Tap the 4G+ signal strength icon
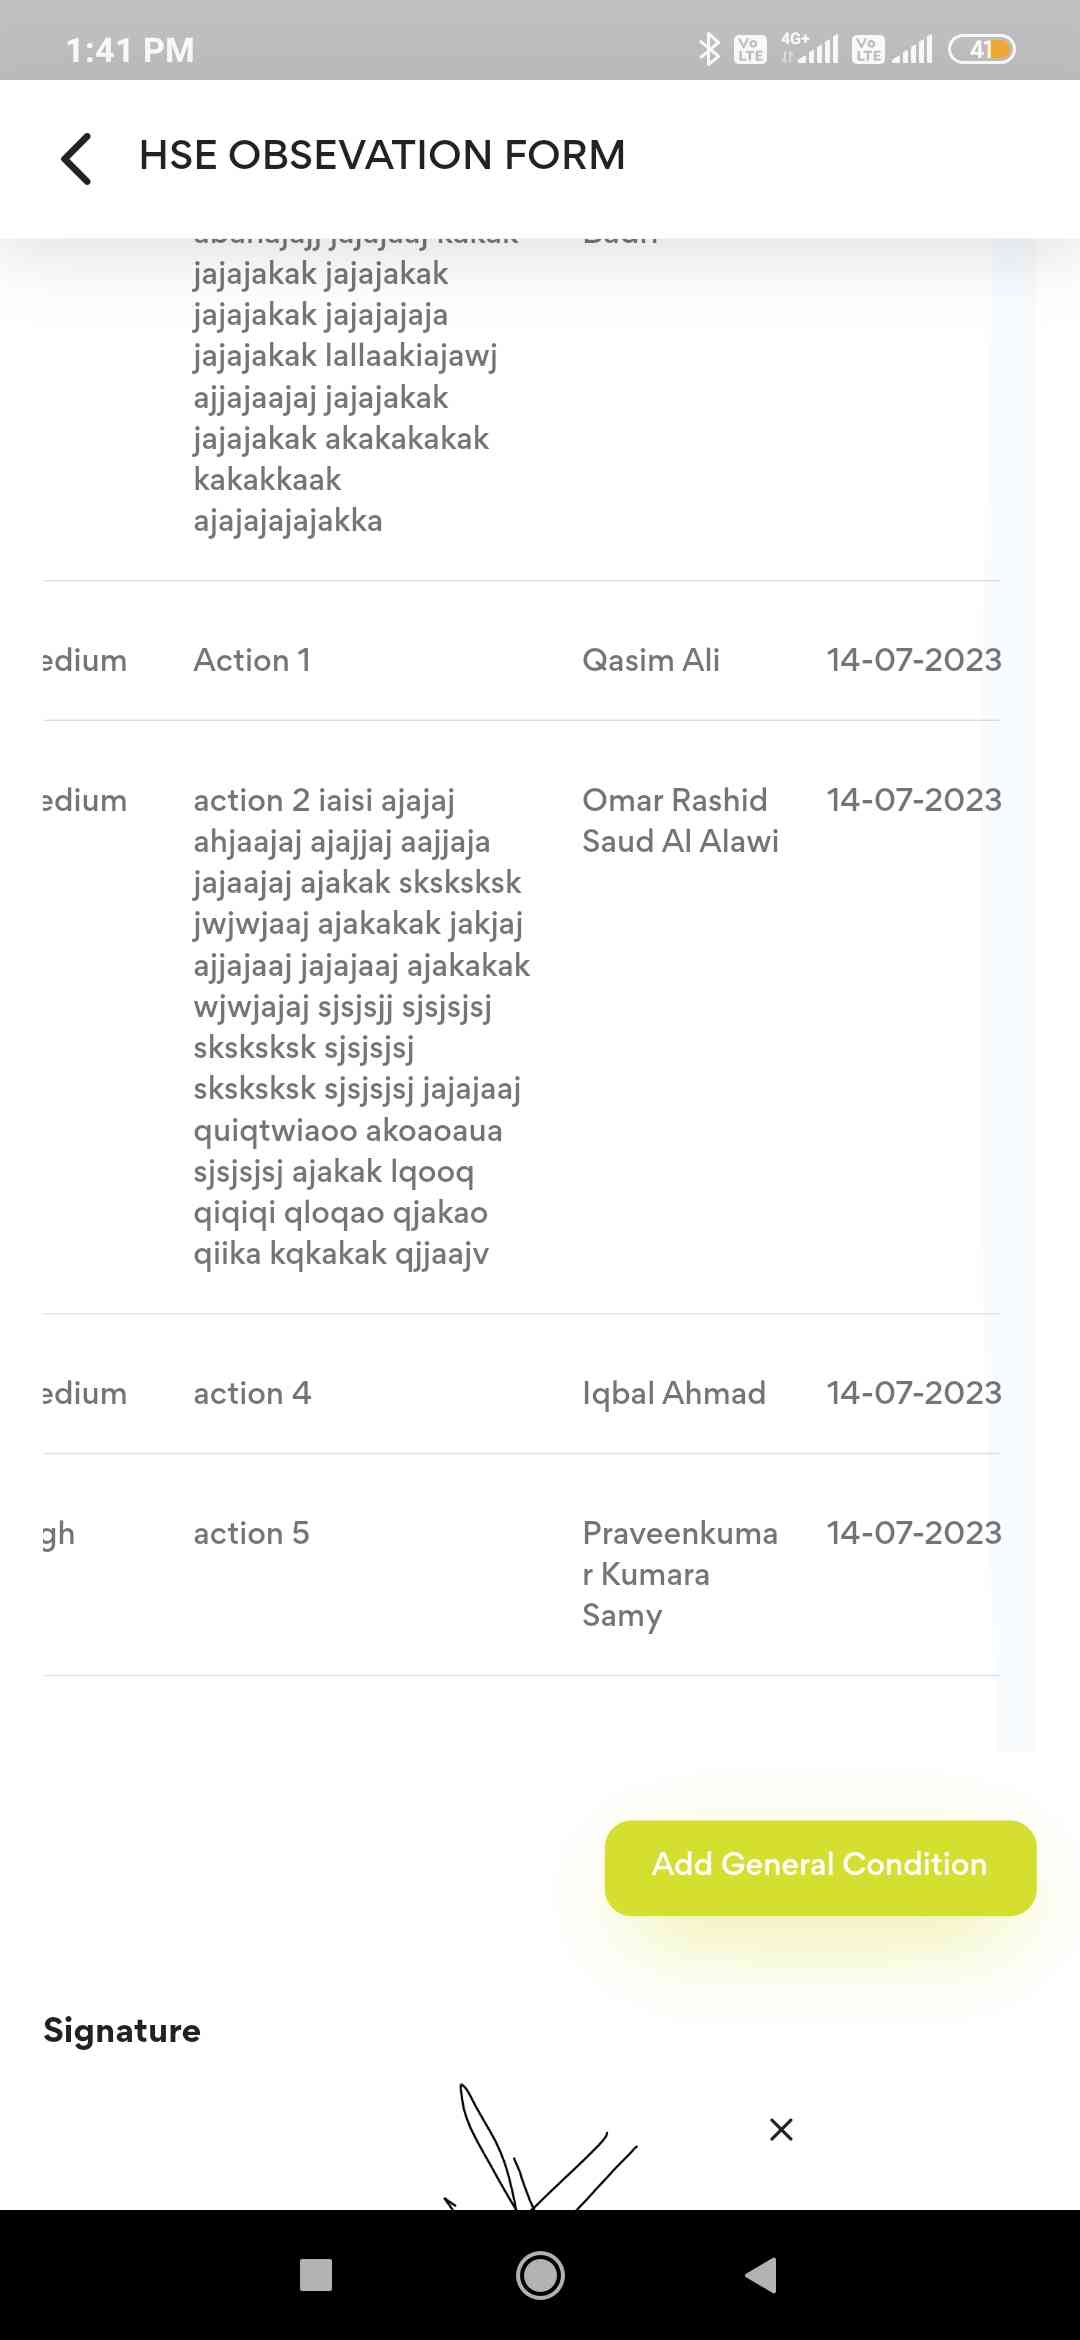This screenshot has width=1080, height=2340. click(x=811, y=49)
